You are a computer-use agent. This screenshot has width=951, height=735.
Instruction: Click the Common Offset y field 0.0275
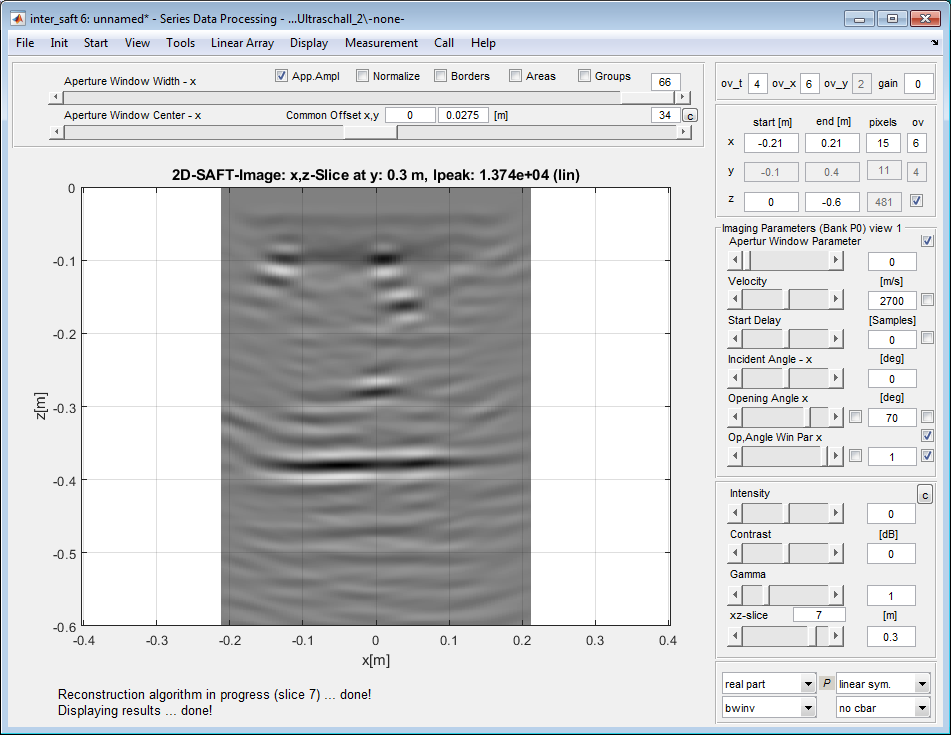click(x=463, y=115)
